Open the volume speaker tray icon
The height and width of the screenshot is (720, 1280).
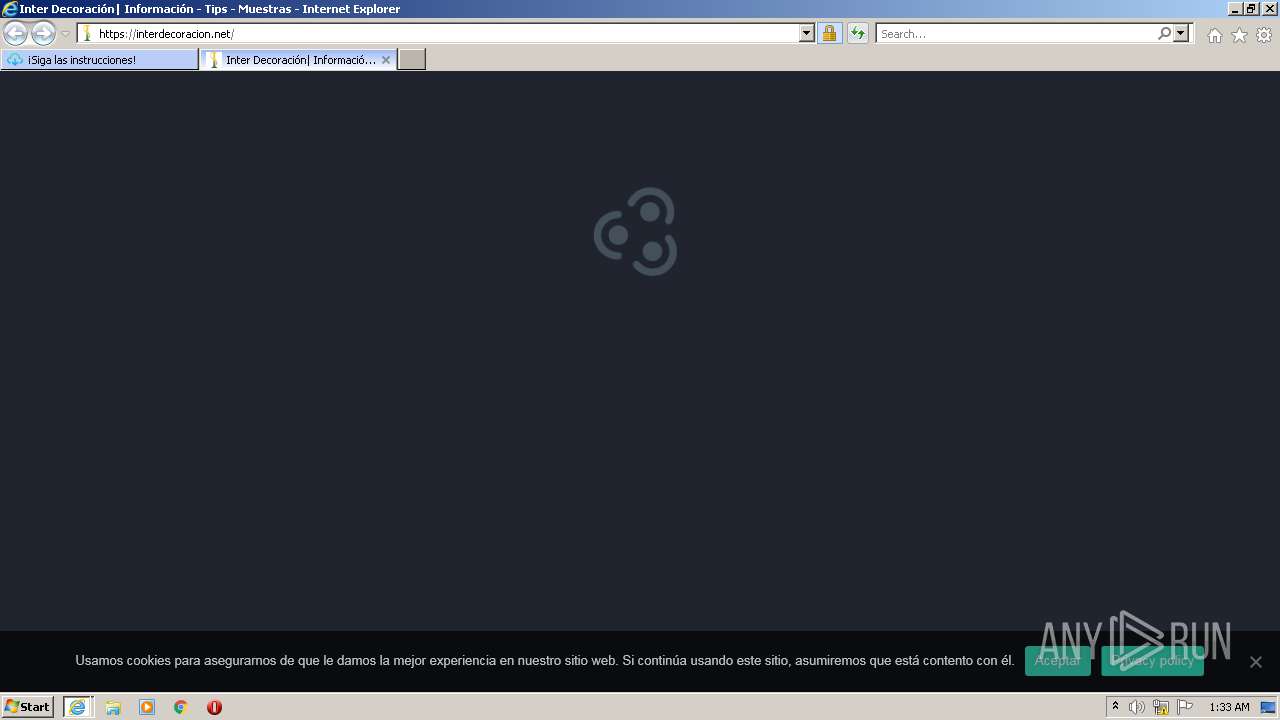pyautogui.click(x=1137, y=707)
